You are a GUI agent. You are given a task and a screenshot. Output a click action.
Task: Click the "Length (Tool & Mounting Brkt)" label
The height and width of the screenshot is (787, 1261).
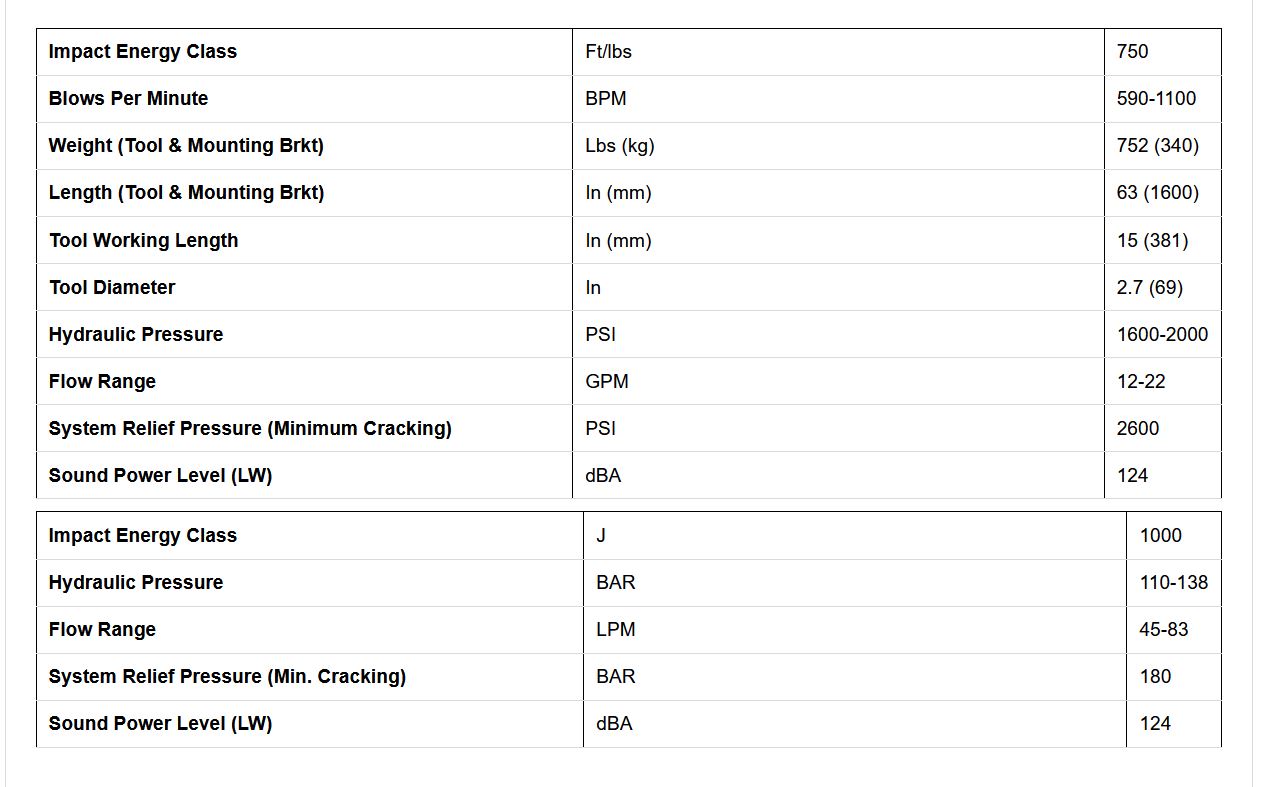186,193
